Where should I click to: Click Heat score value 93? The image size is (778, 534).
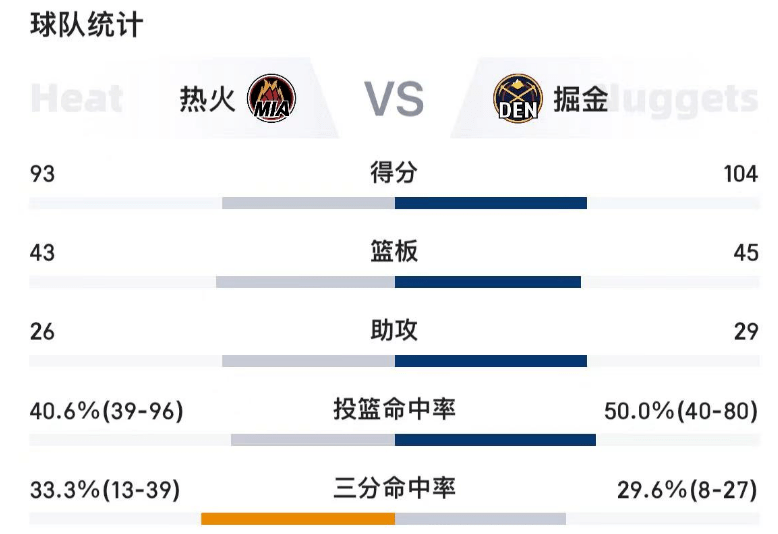42,174
